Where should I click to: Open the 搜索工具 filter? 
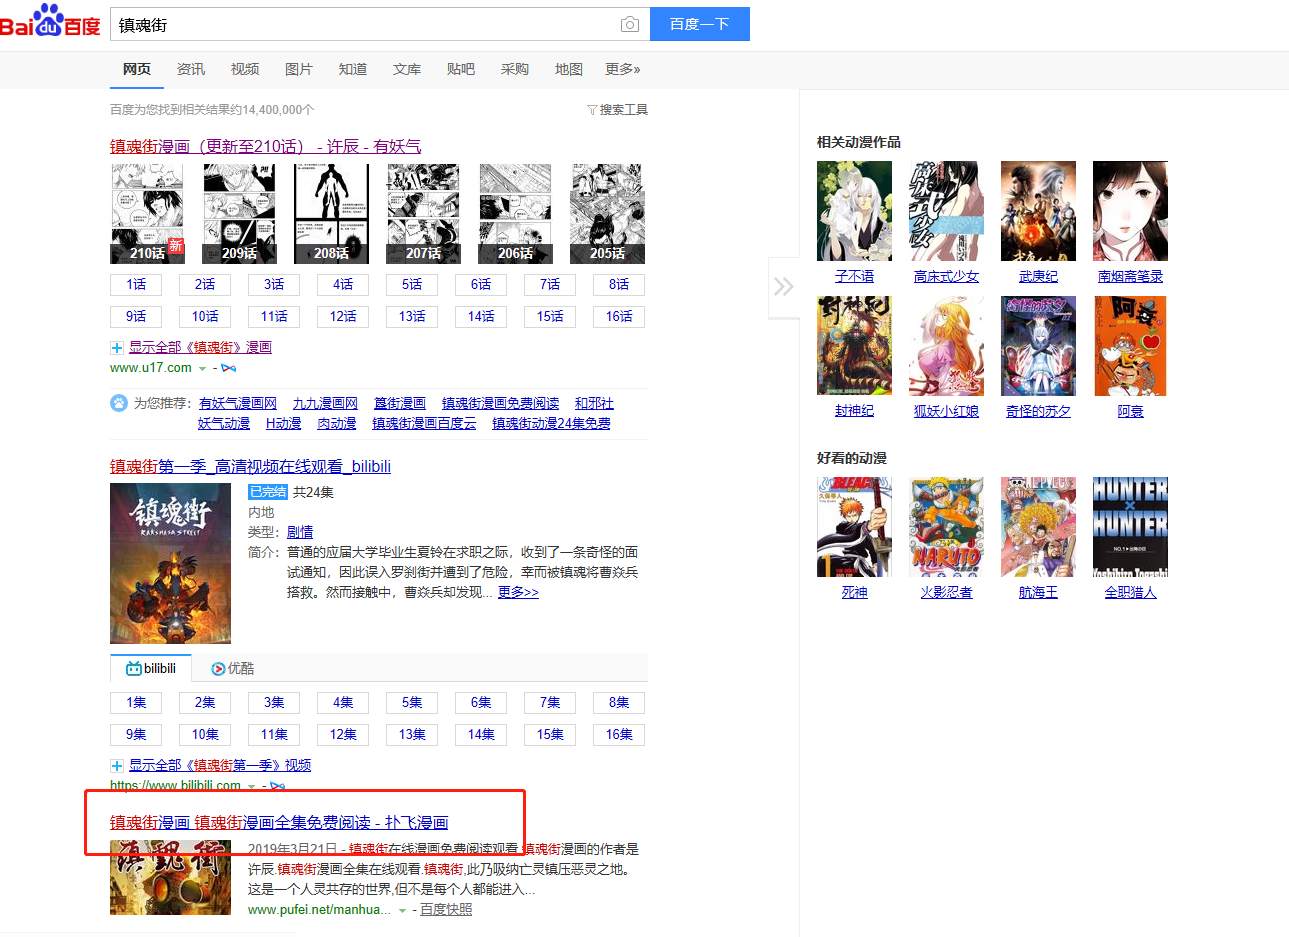tap(617, 110)
